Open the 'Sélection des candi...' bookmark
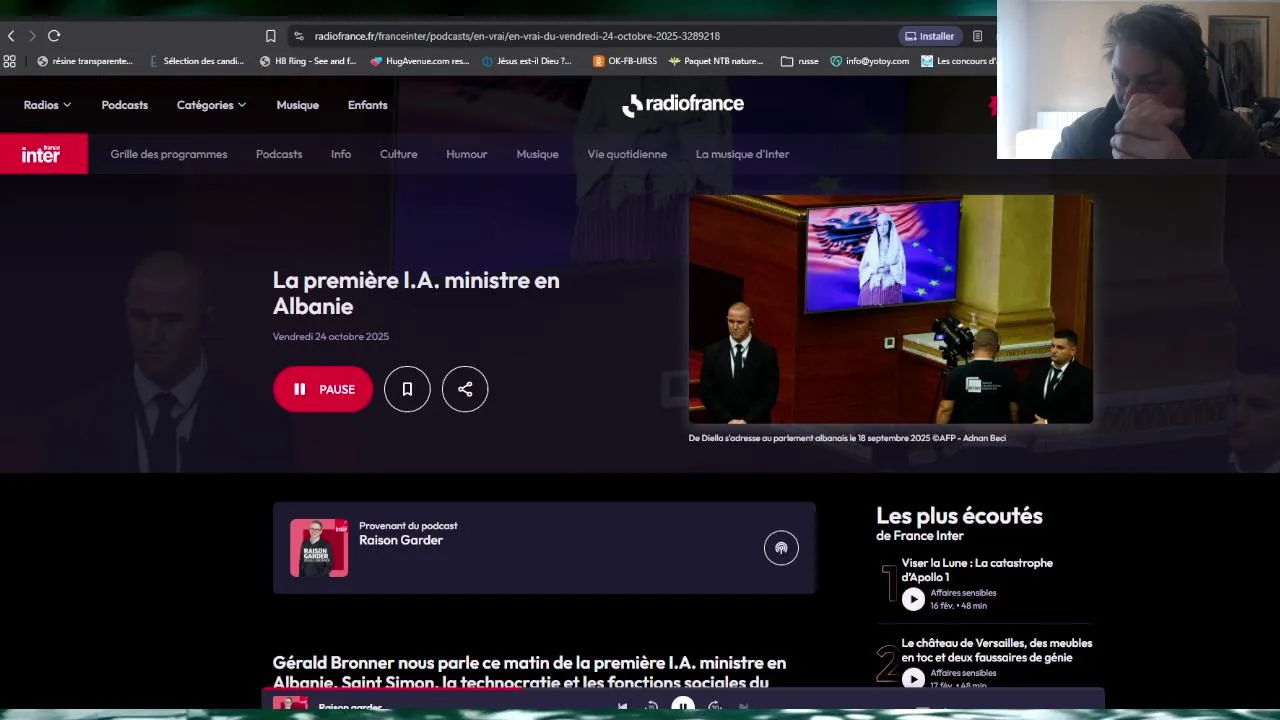 point(196,61)
